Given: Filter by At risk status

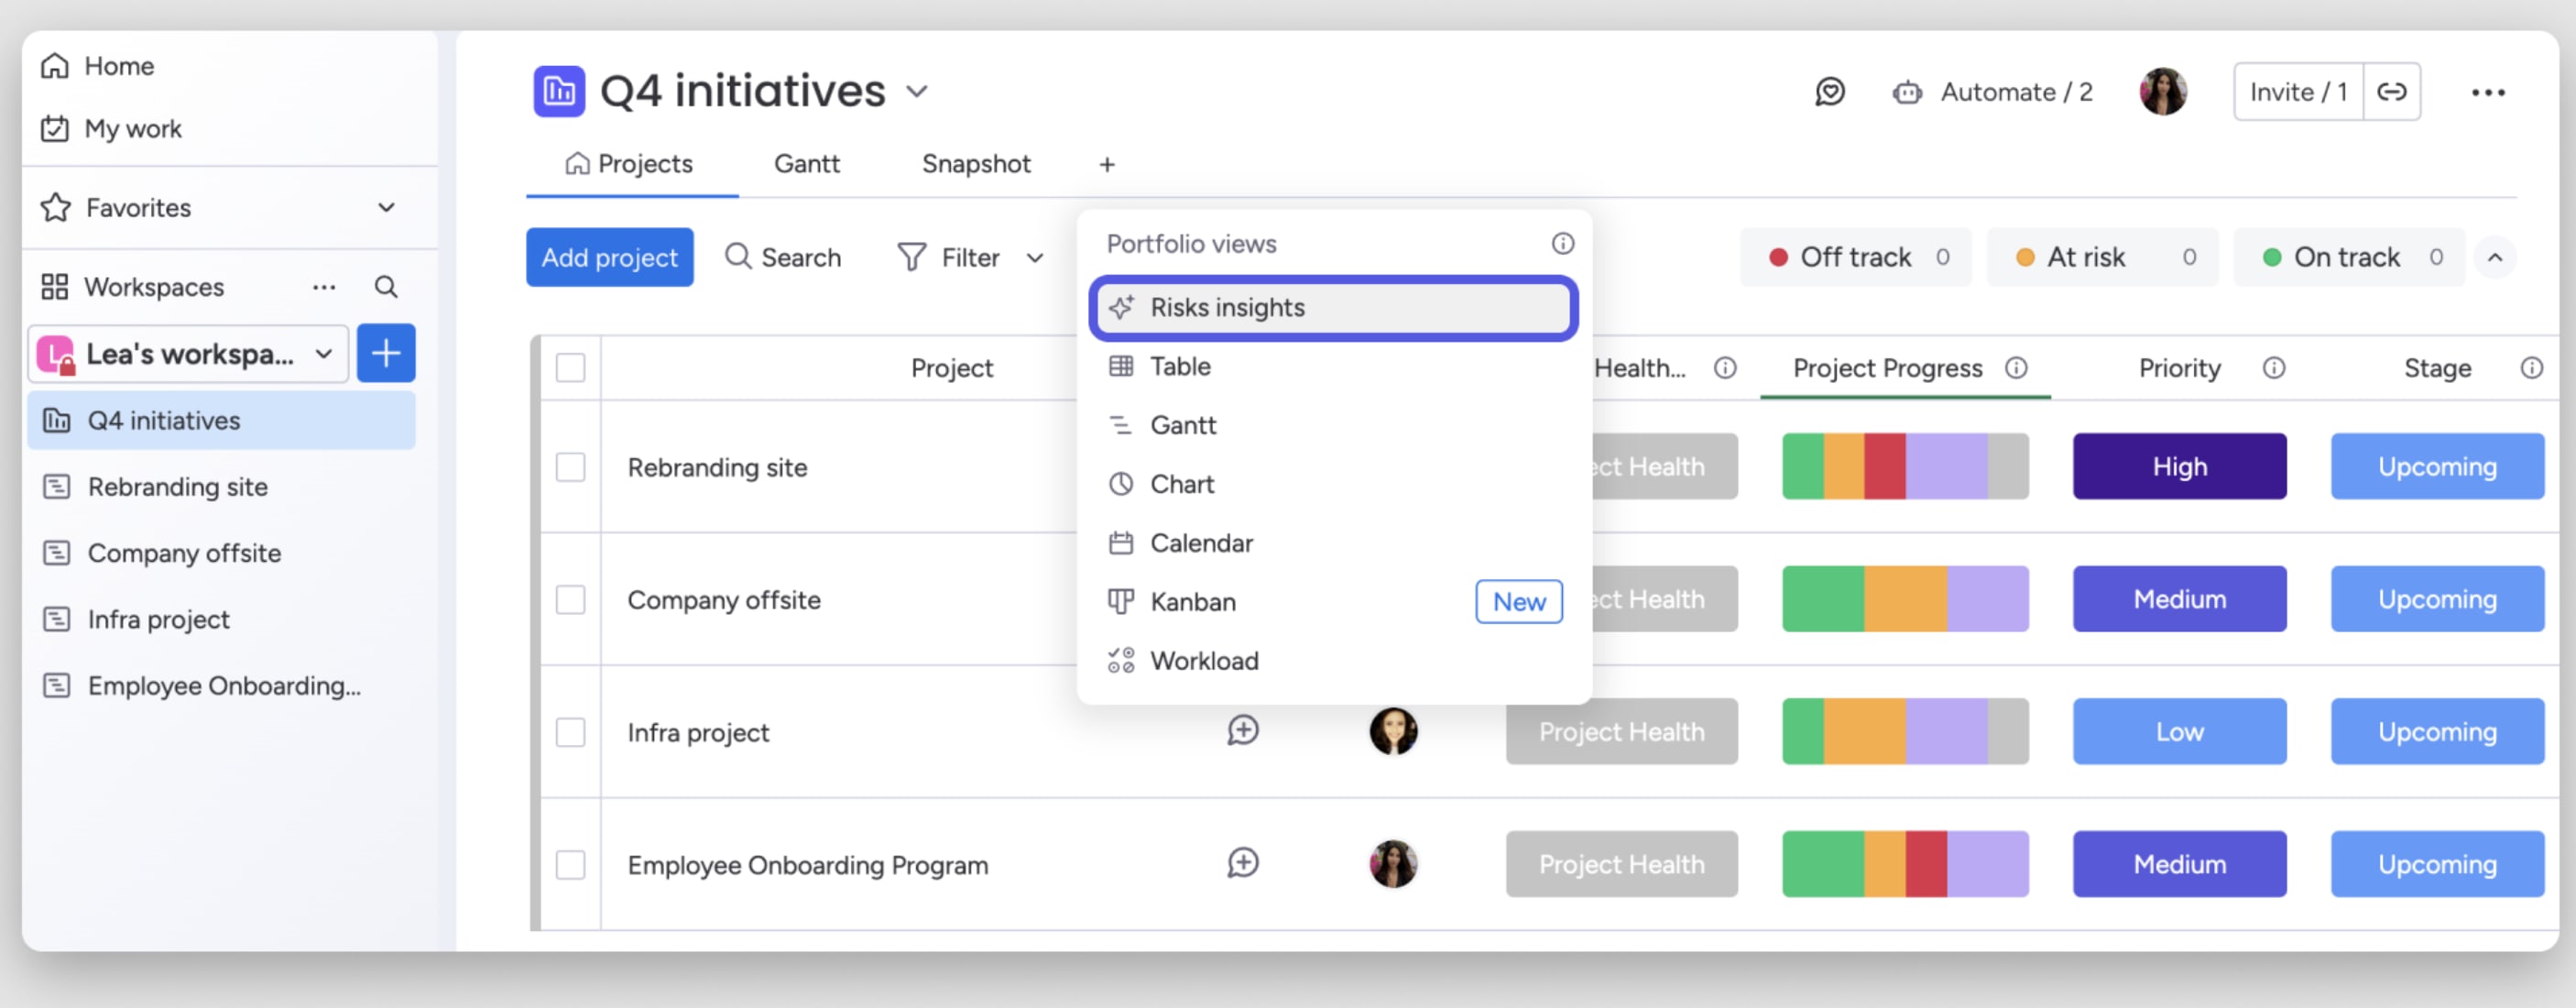Looking at the screenshot, I should pyautogui.click(x=2102, y=258).
